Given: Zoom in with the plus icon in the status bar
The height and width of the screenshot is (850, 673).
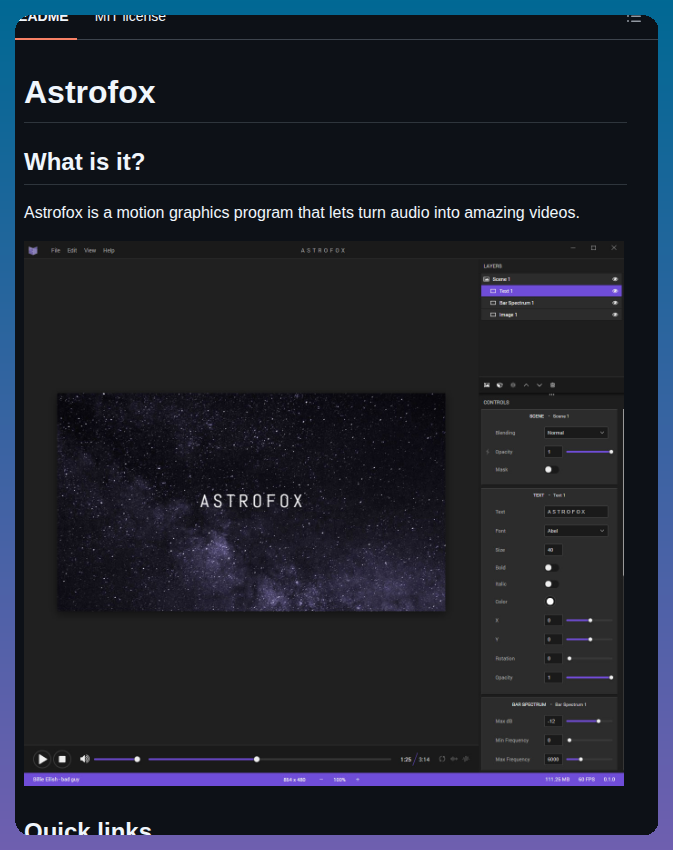Looking at the screenshot, I should (357, 780).
